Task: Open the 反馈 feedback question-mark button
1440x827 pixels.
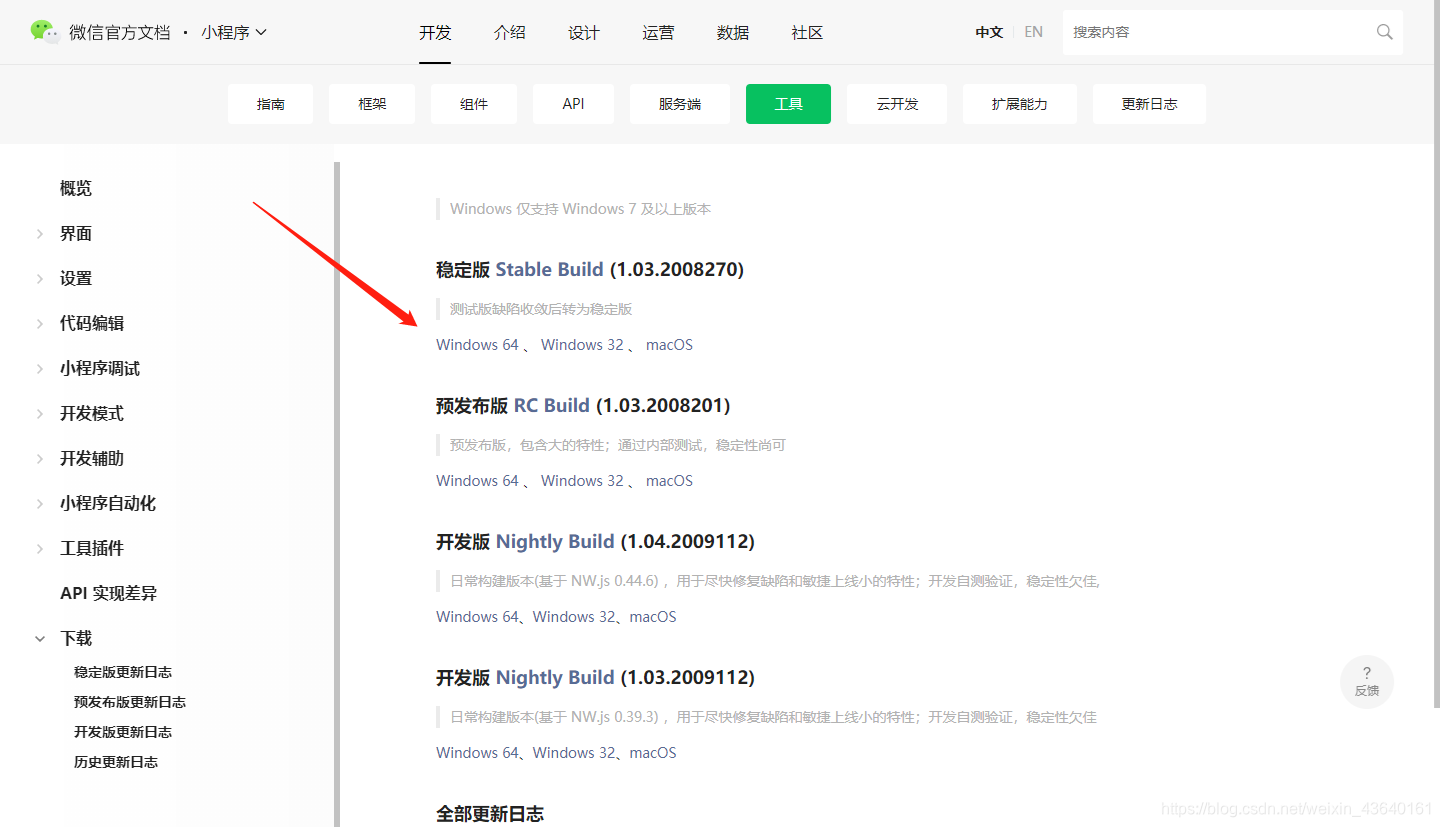Action: [1367, 681]
